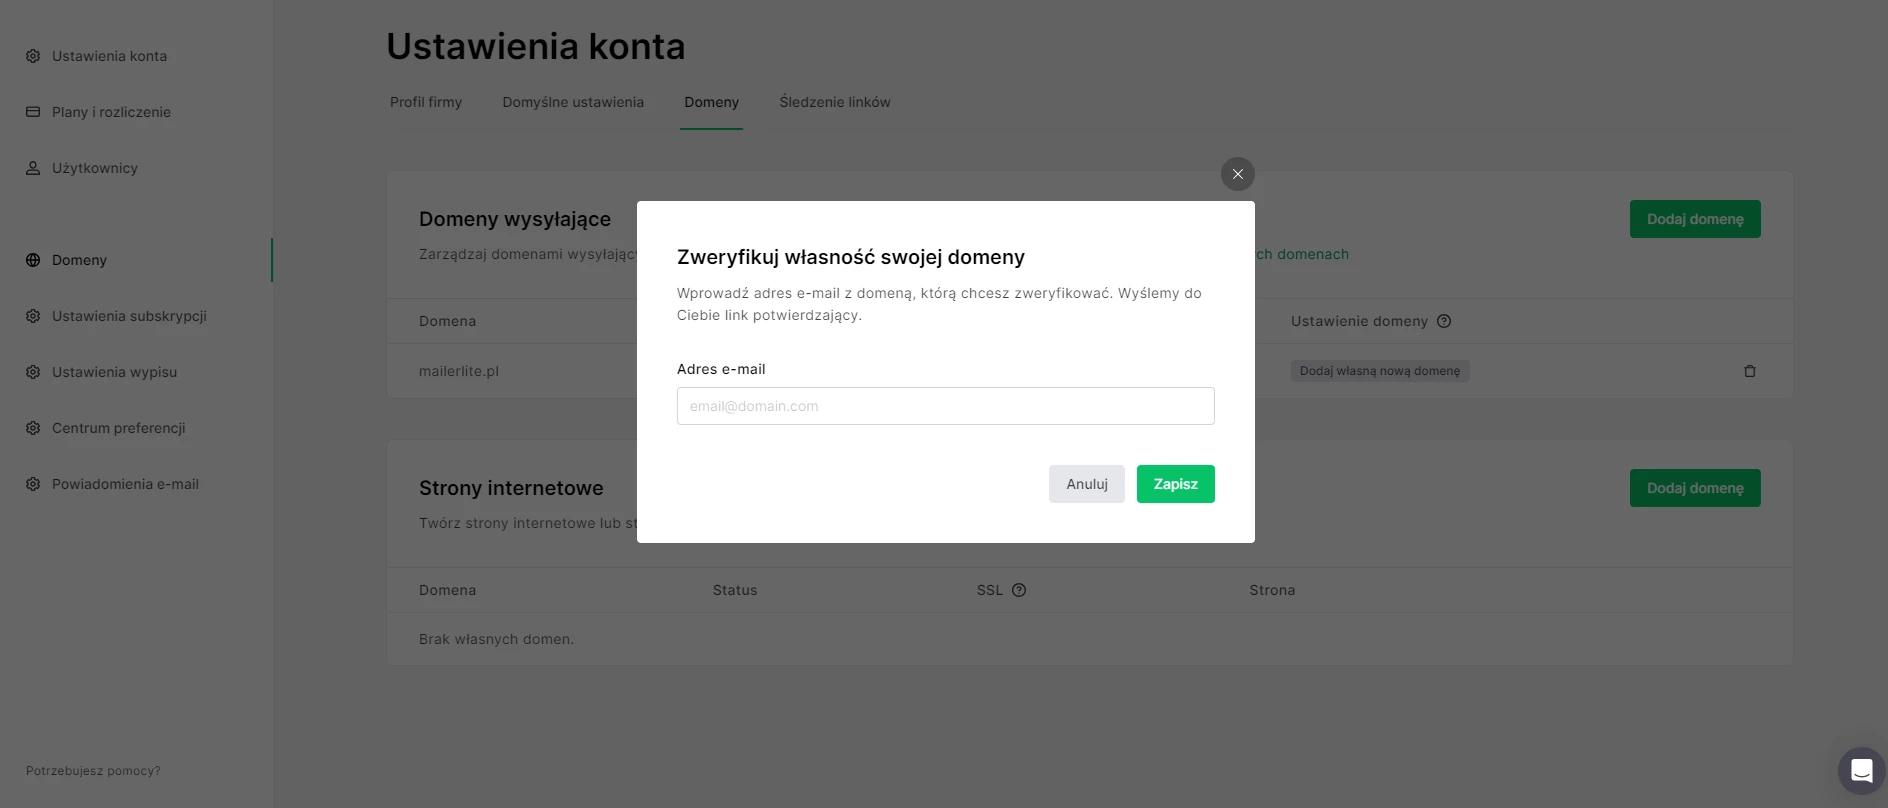Cancel with the Anuluj button

pyautogui.click(x=1086, y=484)
